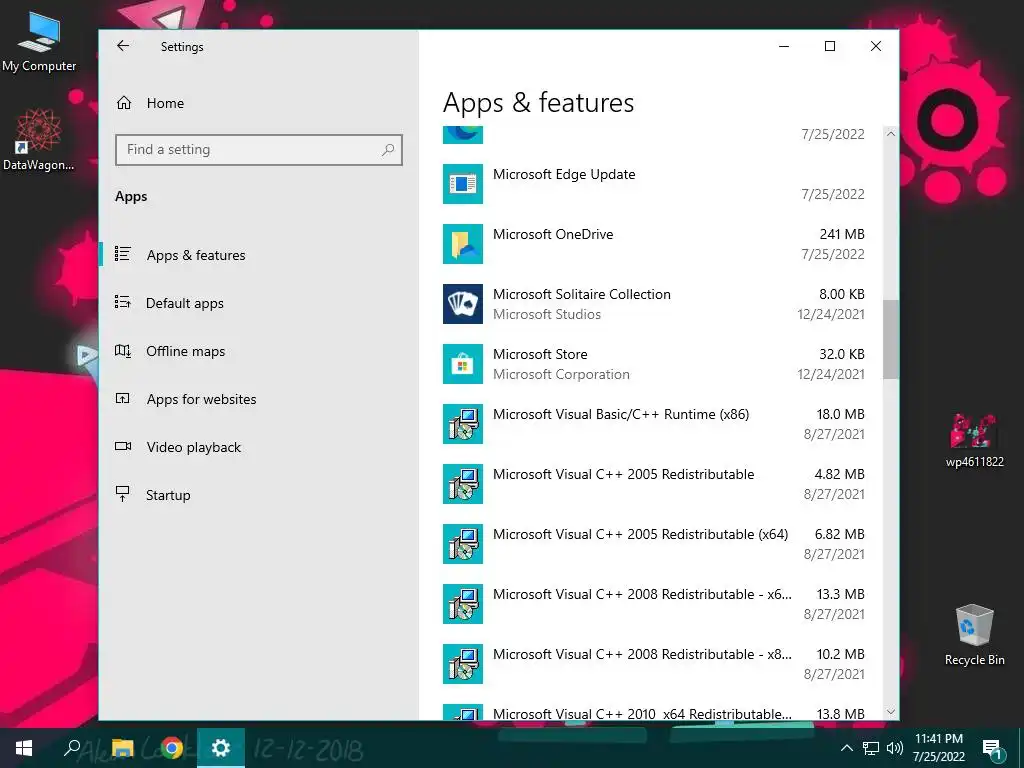Select Microsoft Store entry name

540,355
